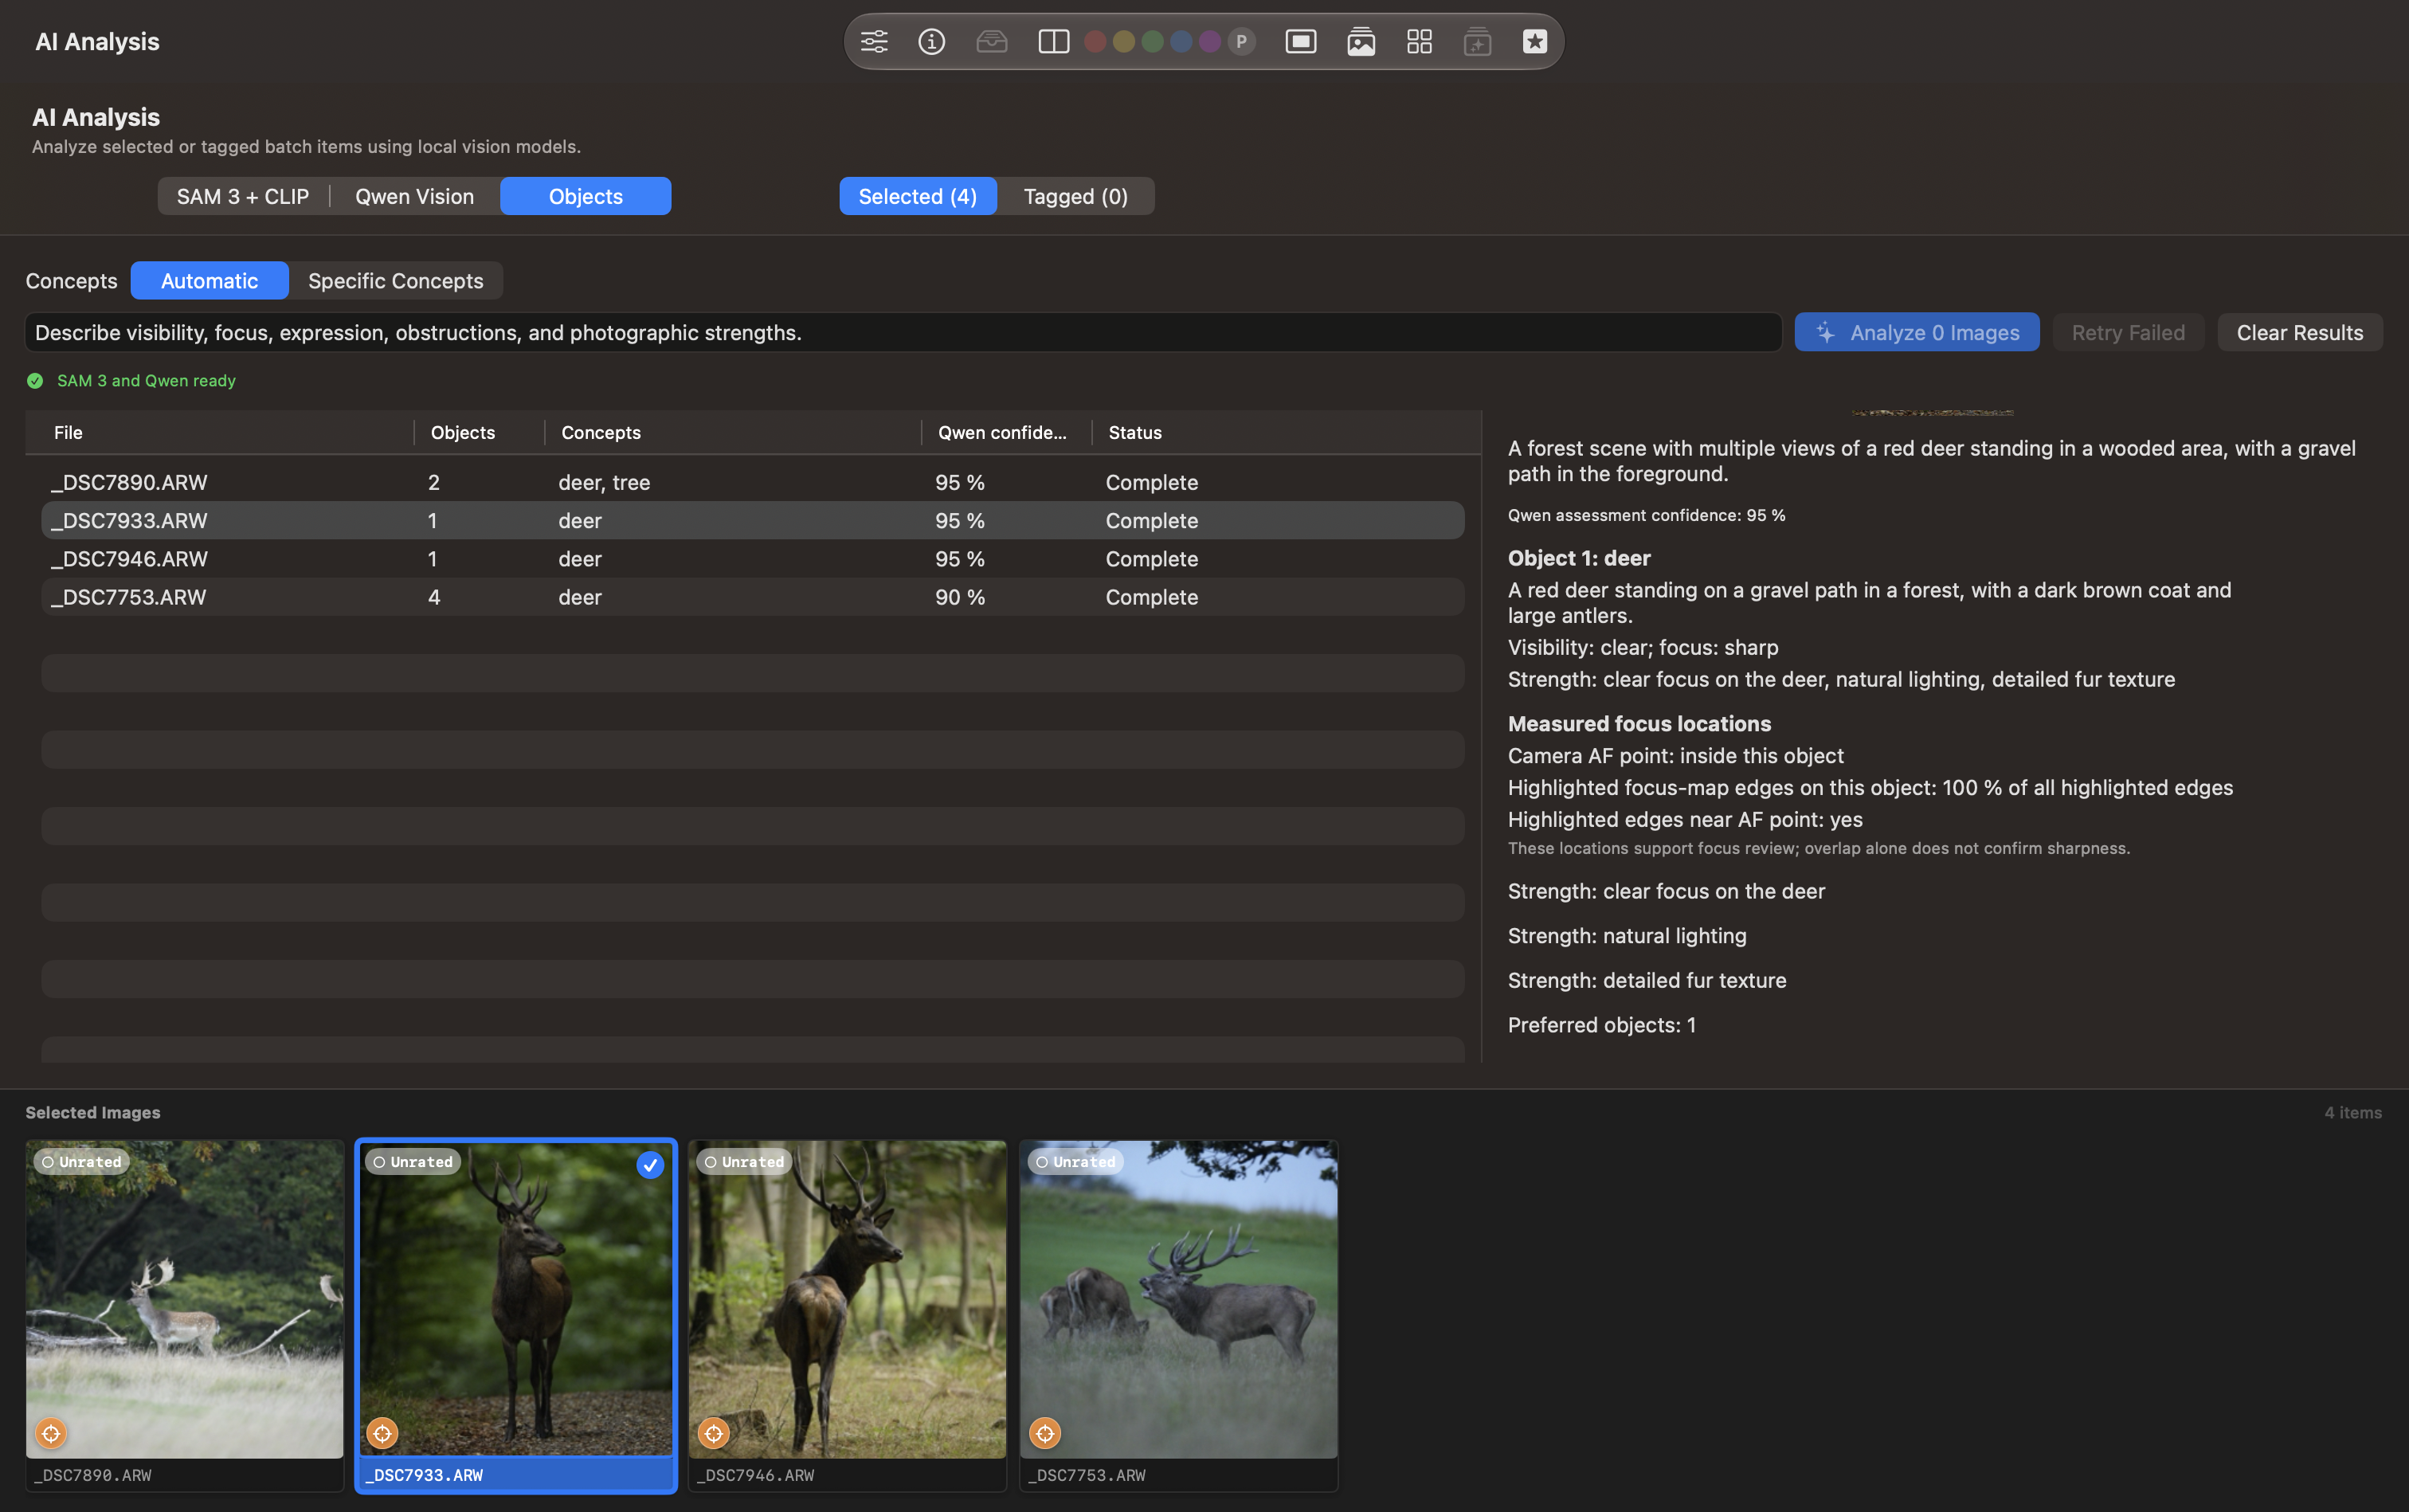This screenshot has height=1512, width=2409.
Task: Toggle Unrated badge on _DSC7933.ARW thumbnail
Action: 413,1162
